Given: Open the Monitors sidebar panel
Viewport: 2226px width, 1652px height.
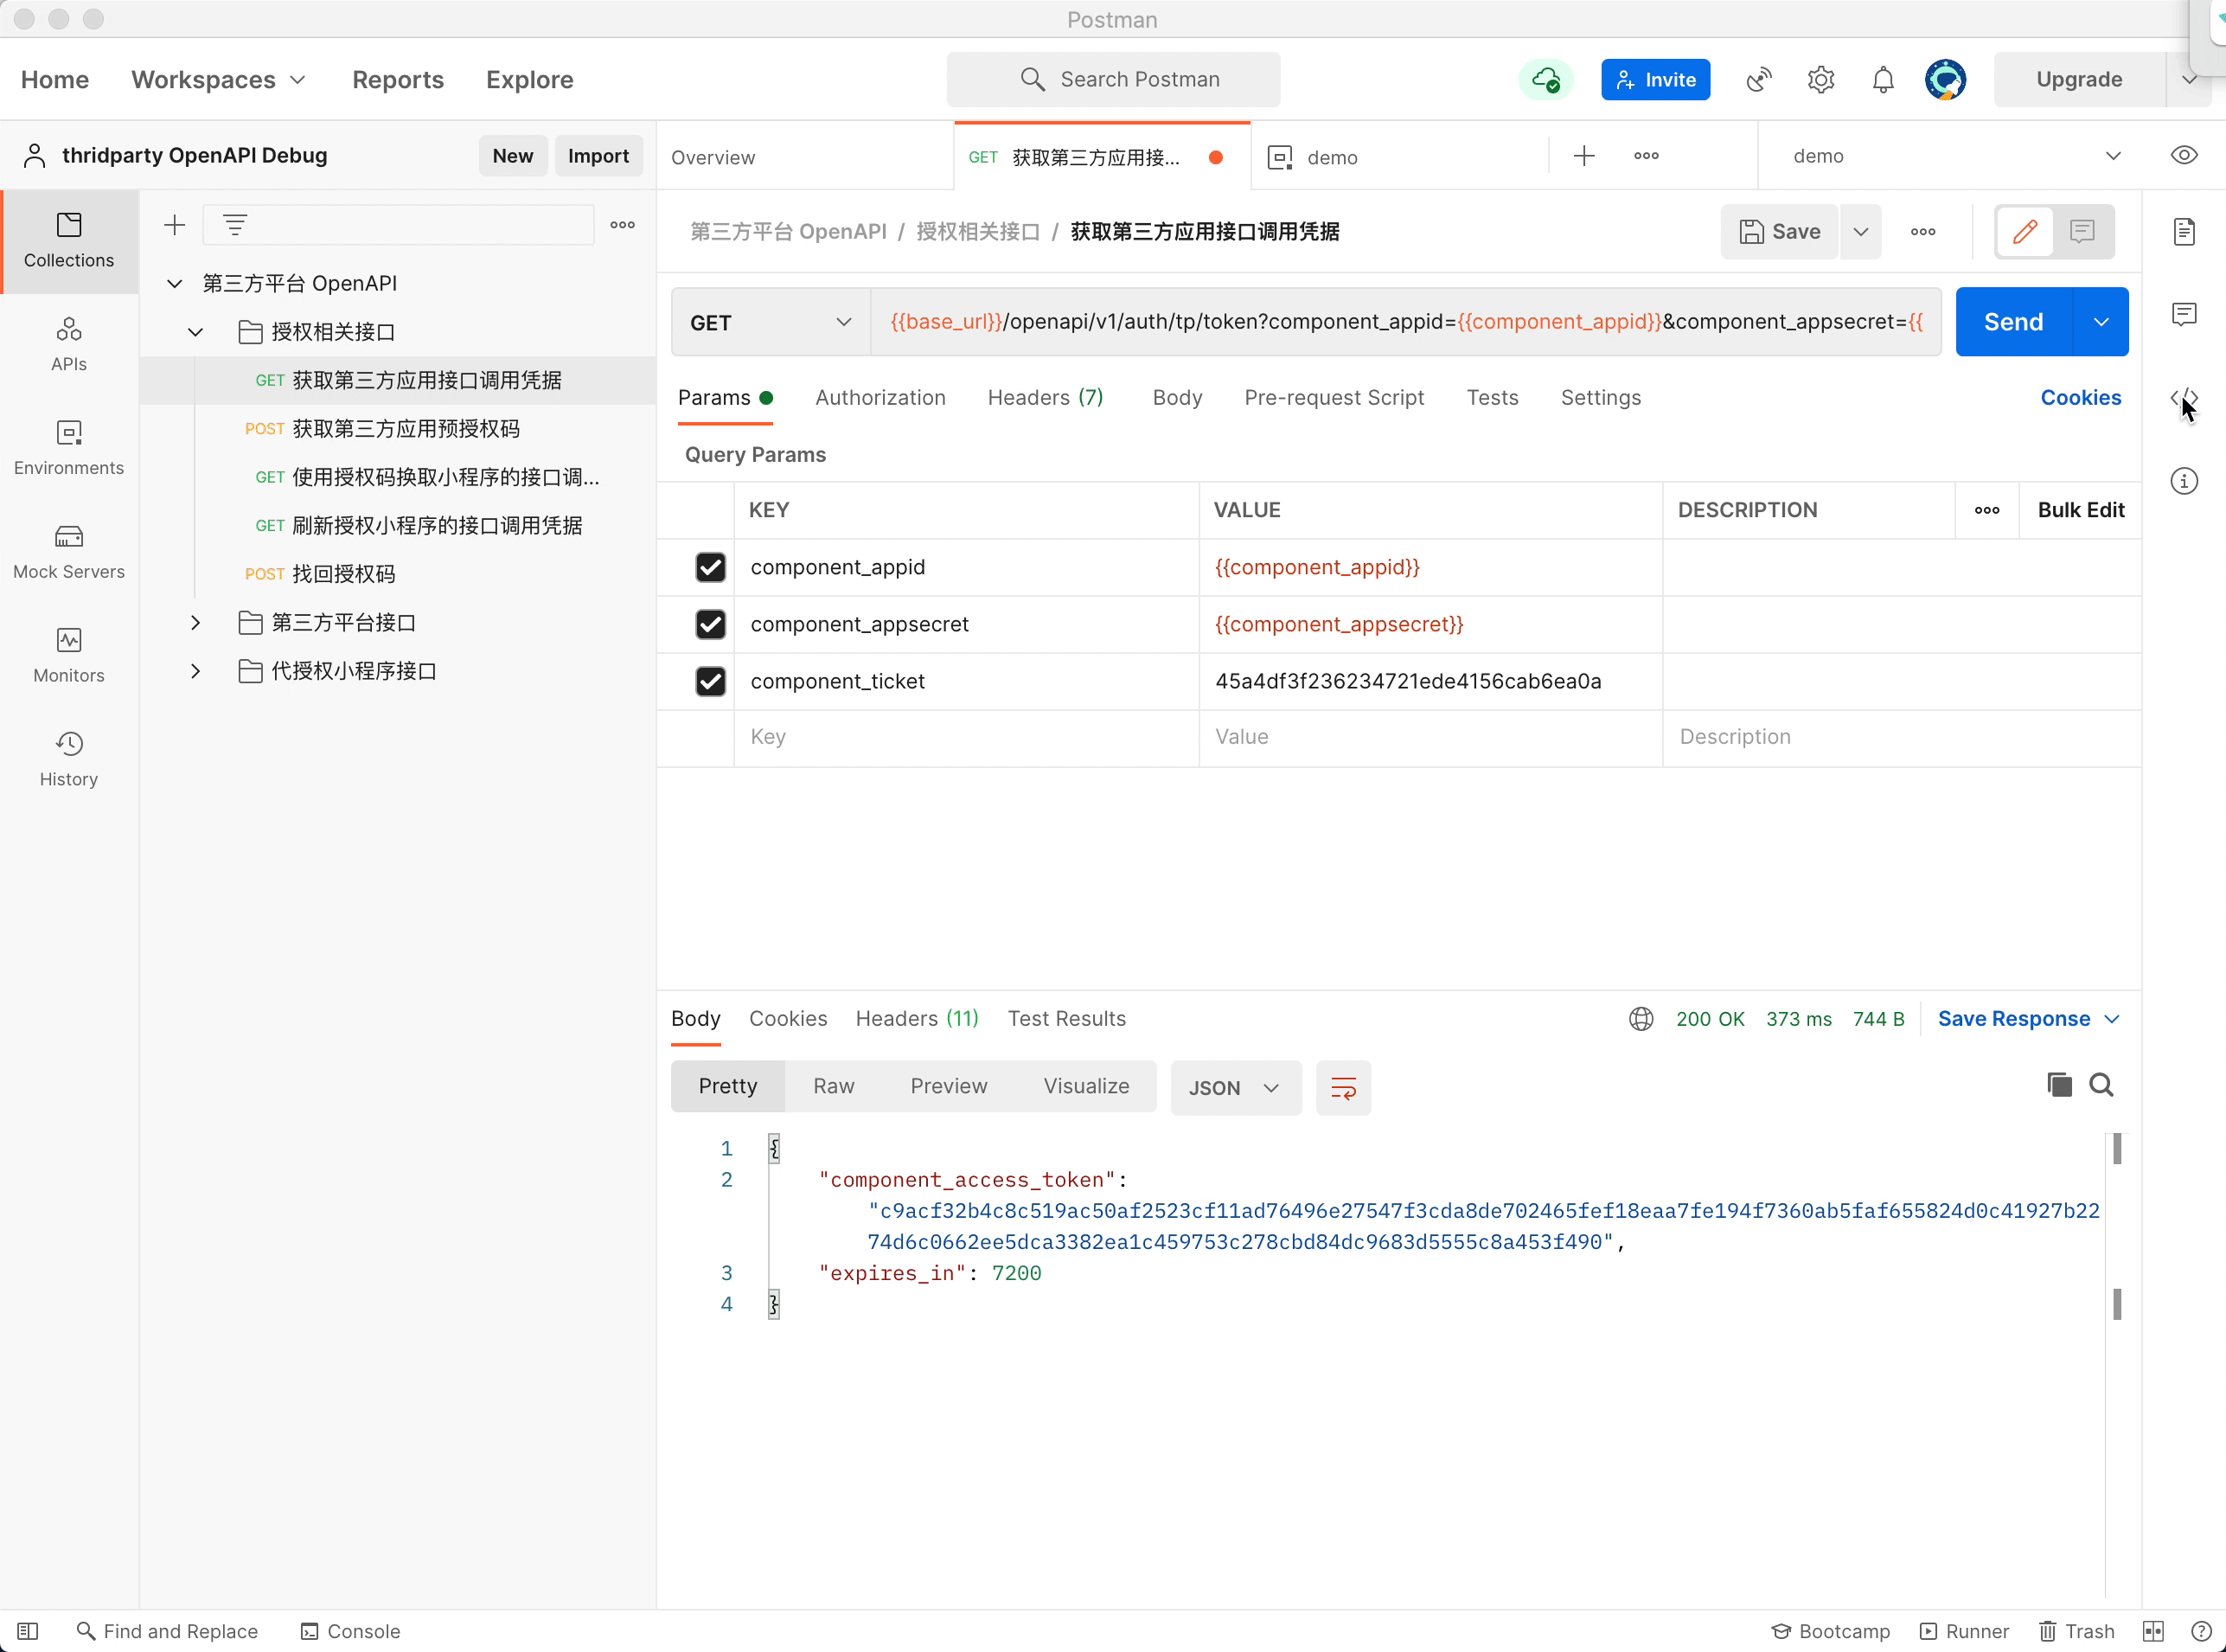Looking at the screenshot, I should click(x=69, y=656).
